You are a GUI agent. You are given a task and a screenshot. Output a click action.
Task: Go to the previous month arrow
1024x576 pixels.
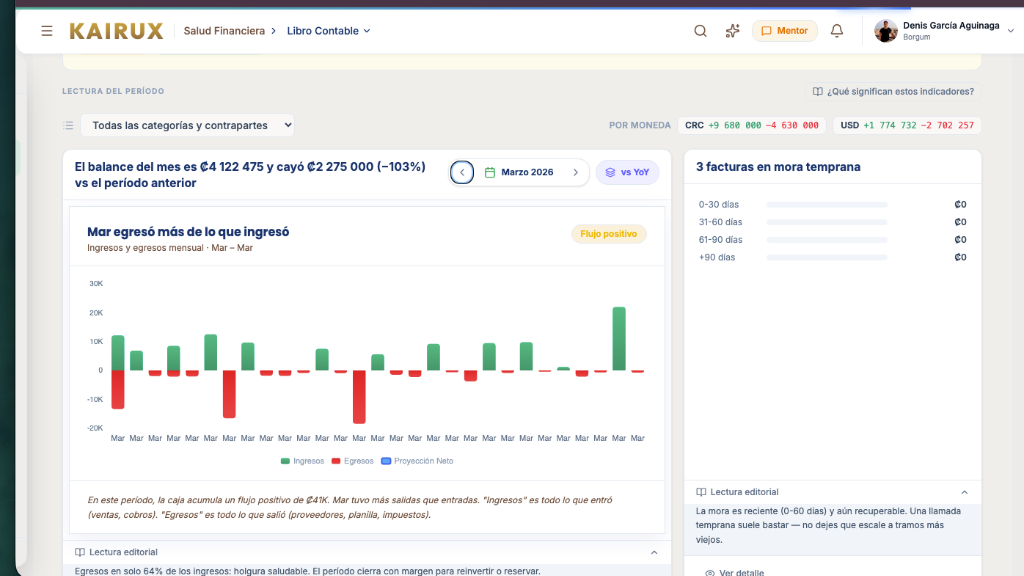point(462,172)
